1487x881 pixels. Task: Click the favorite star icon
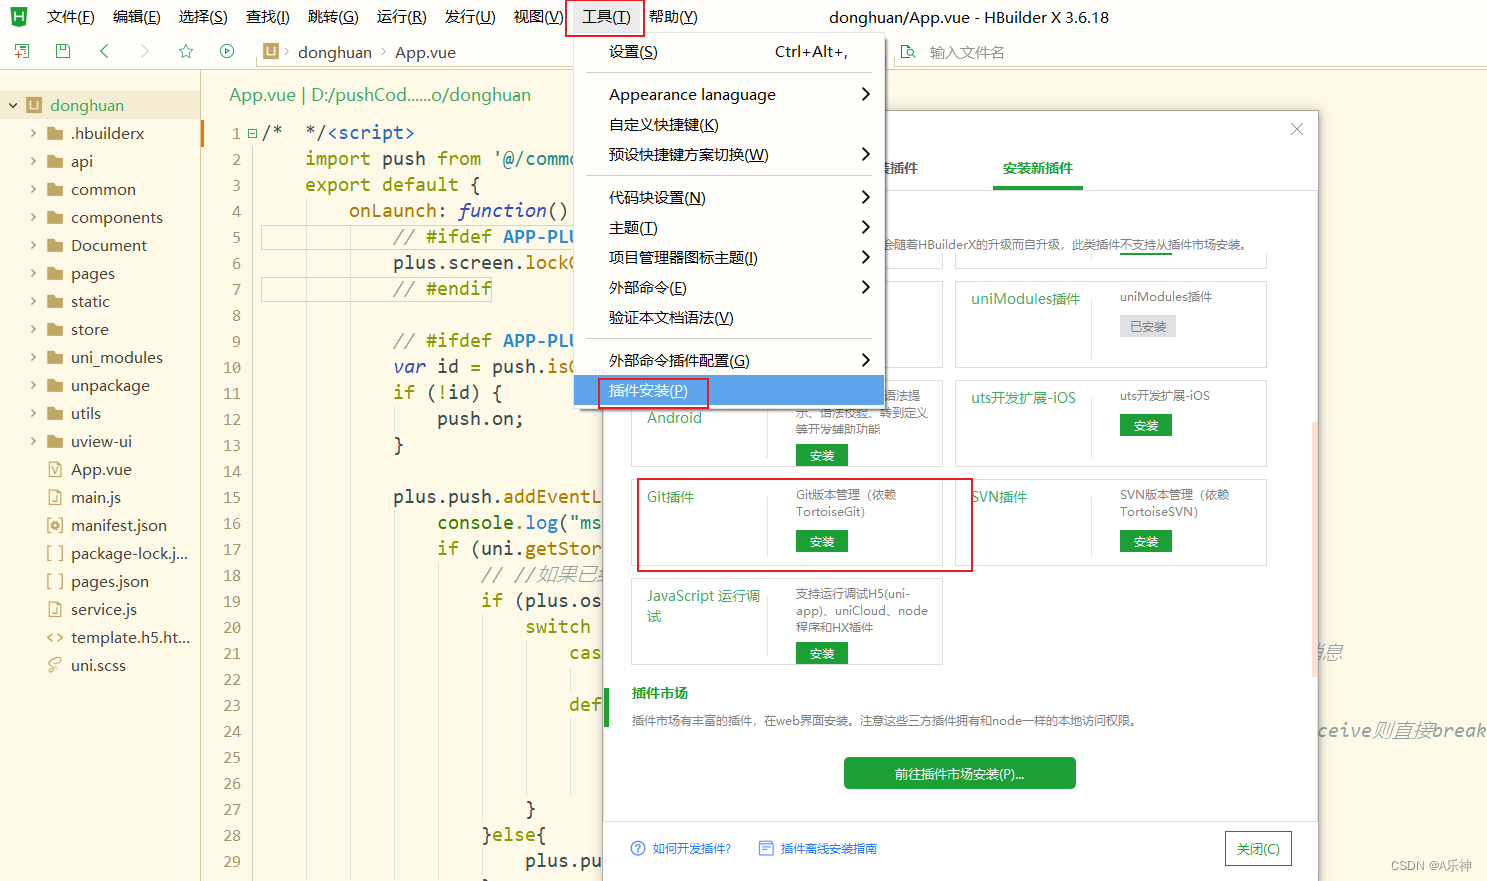click(185, 51)
